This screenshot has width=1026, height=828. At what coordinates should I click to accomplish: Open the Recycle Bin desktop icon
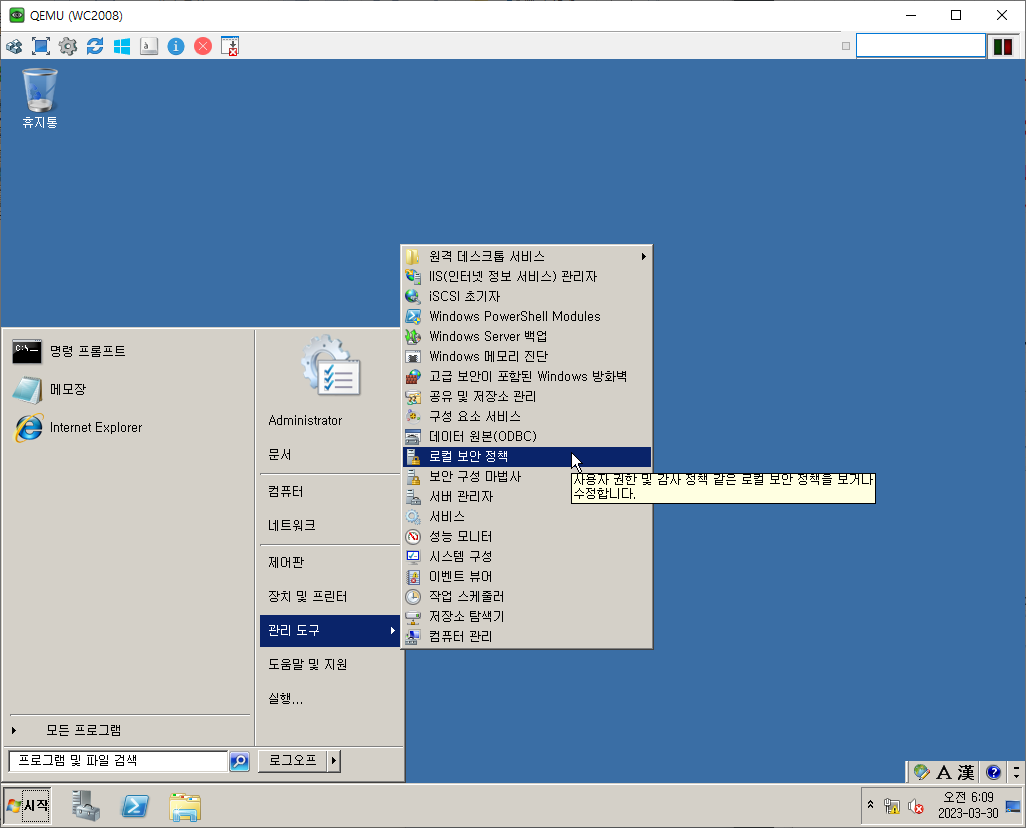(40, 98)
